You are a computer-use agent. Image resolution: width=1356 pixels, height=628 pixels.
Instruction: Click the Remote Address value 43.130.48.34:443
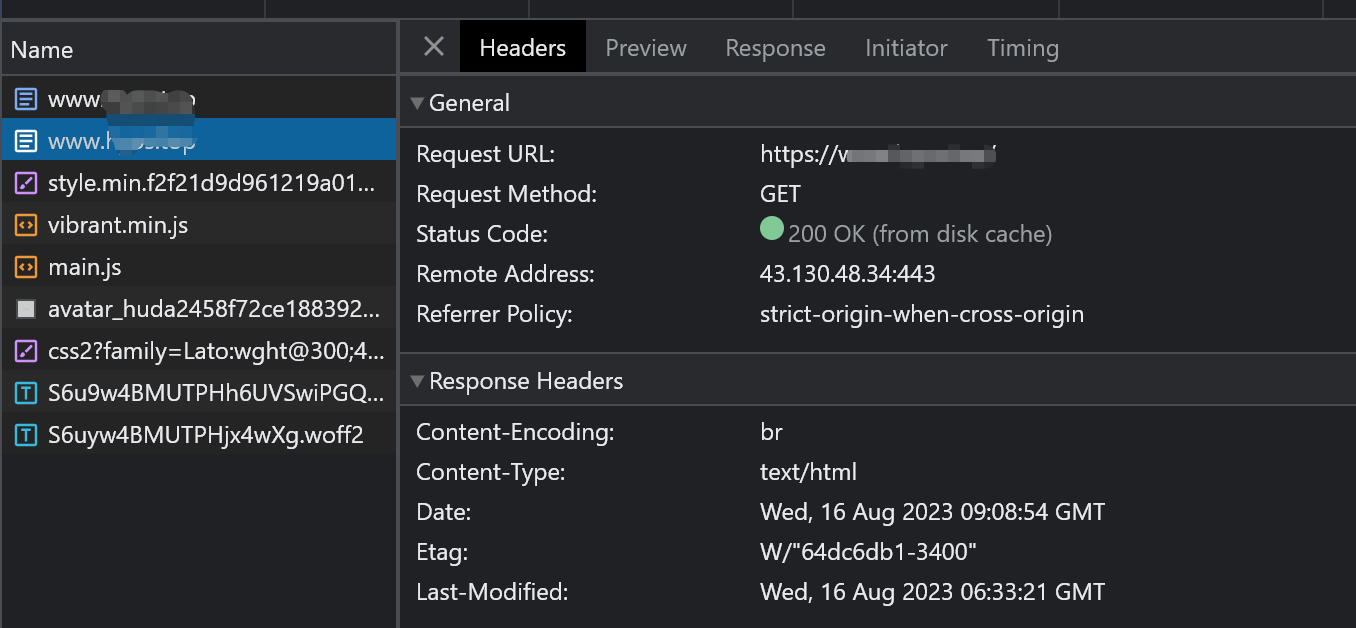pos(847,274)
